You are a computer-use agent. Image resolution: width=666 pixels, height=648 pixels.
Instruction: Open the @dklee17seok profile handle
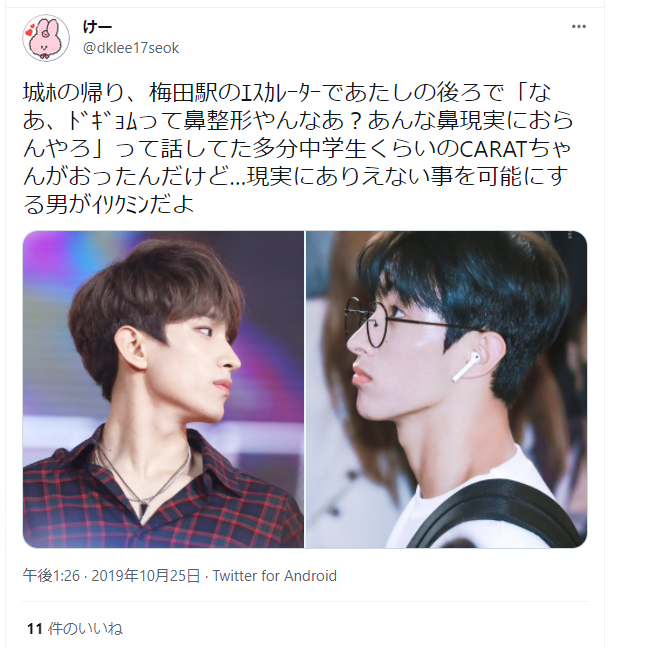pyautogui.click(x=131, y=48)
